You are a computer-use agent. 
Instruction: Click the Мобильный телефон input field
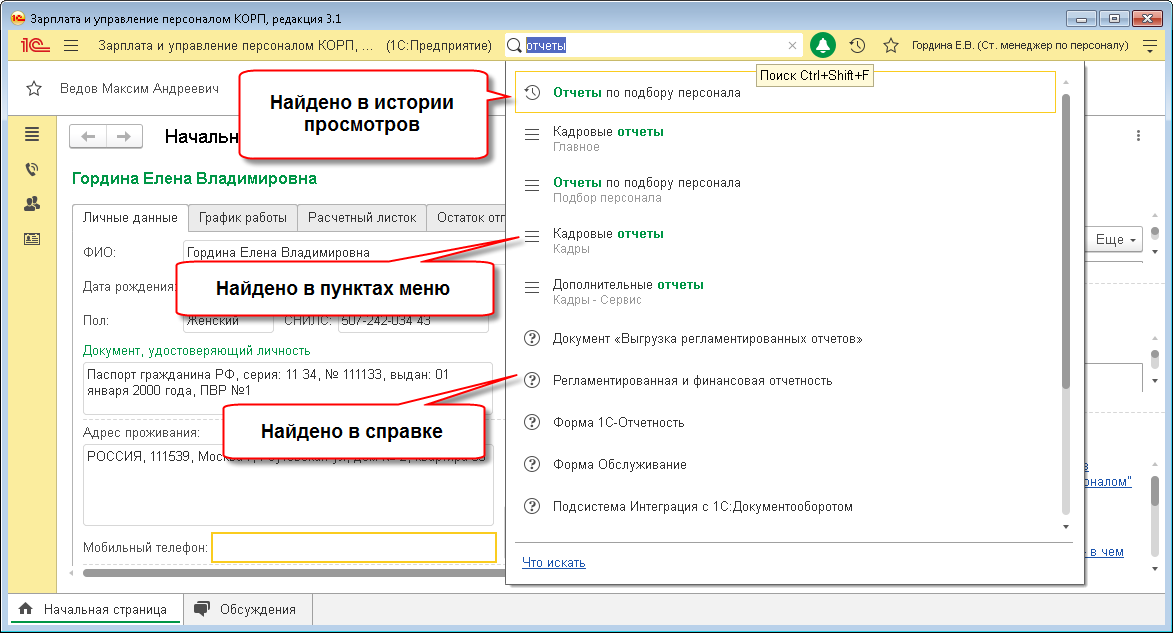point(354,547)
